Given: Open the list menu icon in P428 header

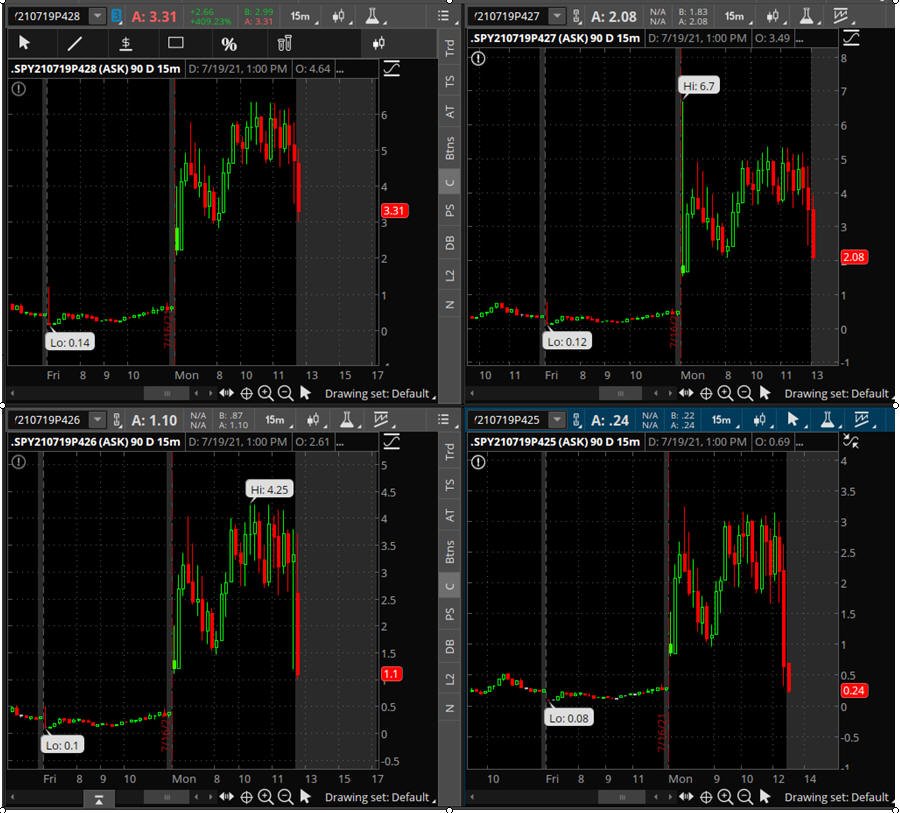Looking at the screenshot, I should (x=443, y=16).
